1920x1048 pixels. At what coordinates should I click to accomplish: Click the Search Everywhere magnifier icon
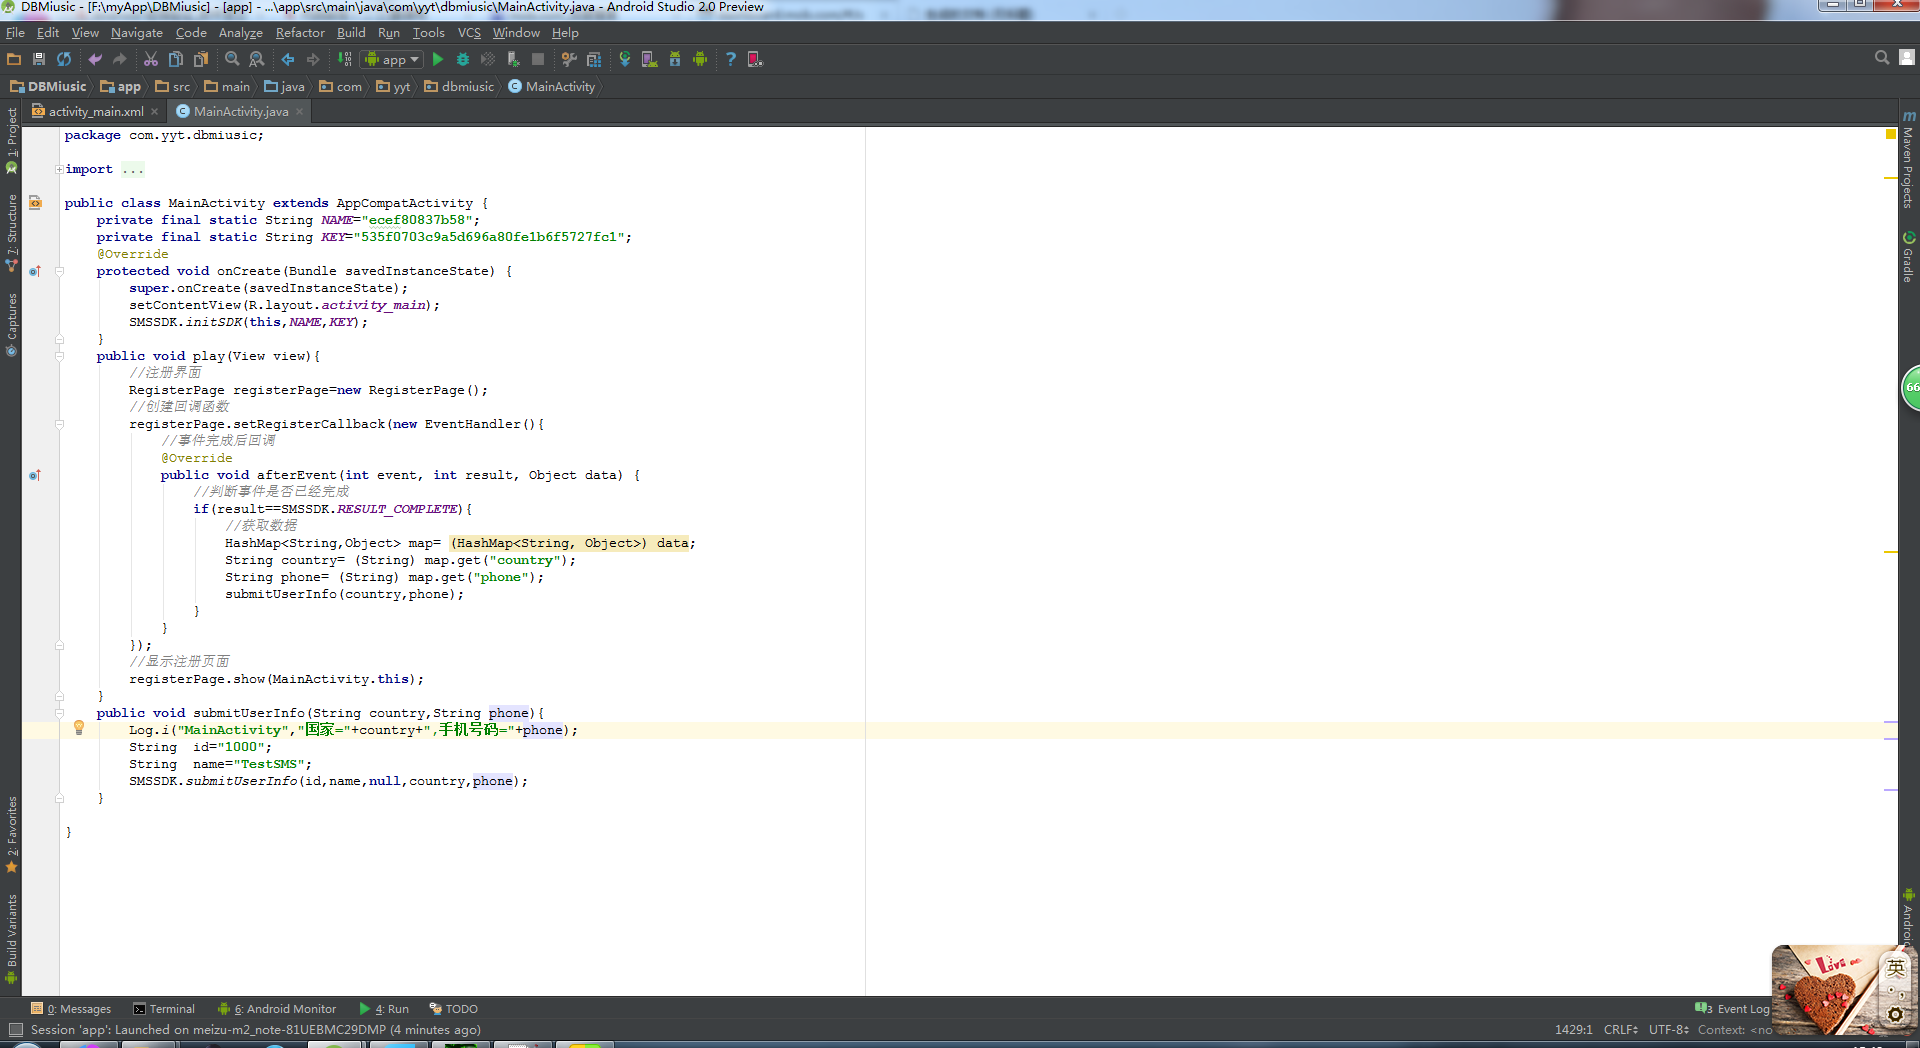(x=1882, y=58)
